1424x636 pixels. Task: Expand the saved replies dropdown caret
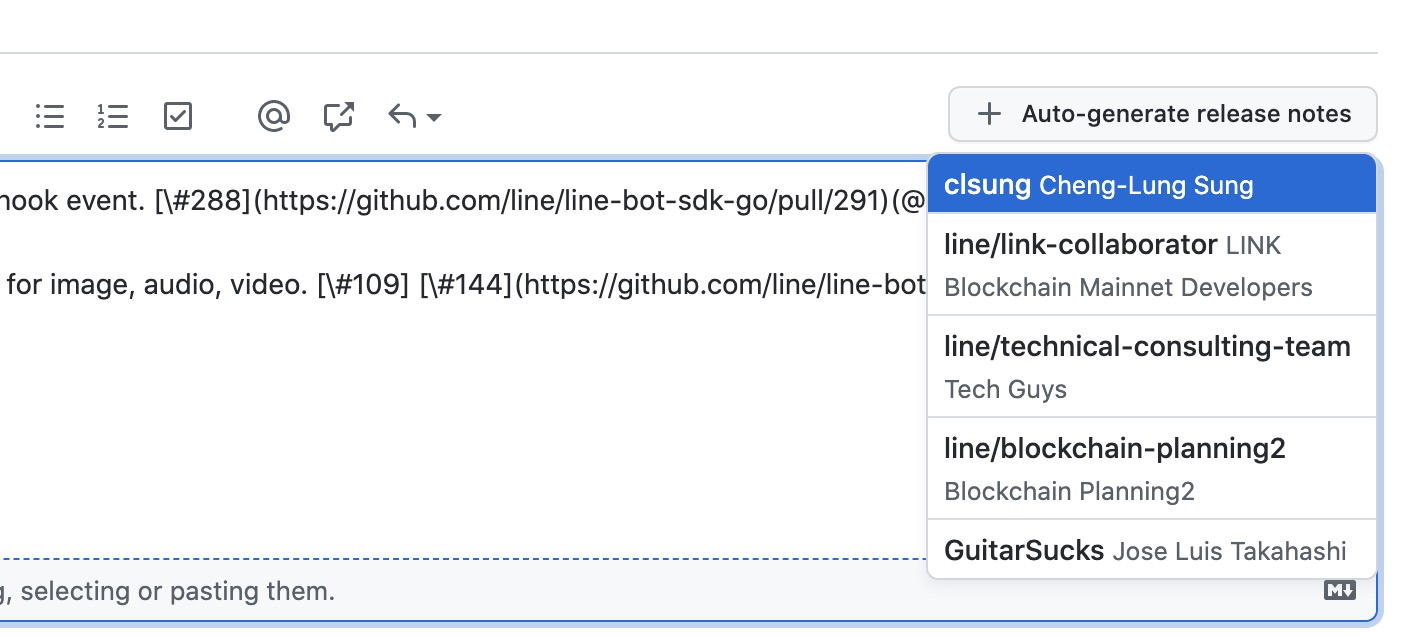[434, 118]
